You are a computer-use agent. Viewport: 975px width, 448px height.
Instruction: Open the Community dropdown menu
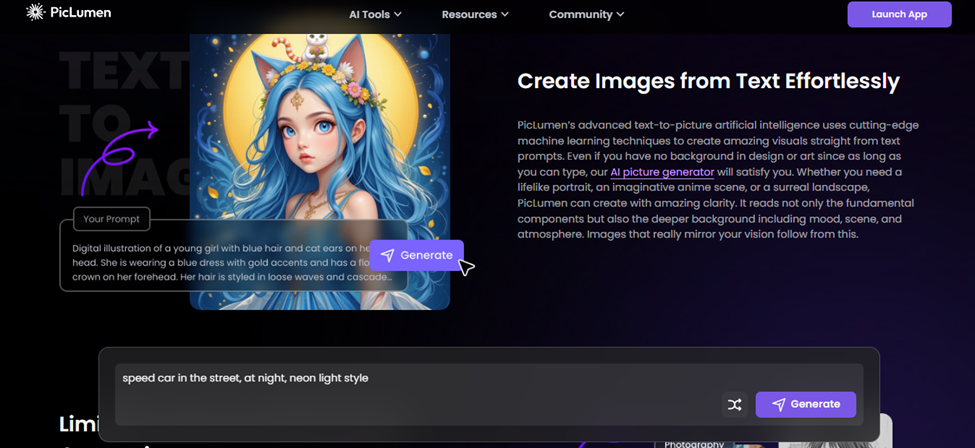(x=586, y=14)
